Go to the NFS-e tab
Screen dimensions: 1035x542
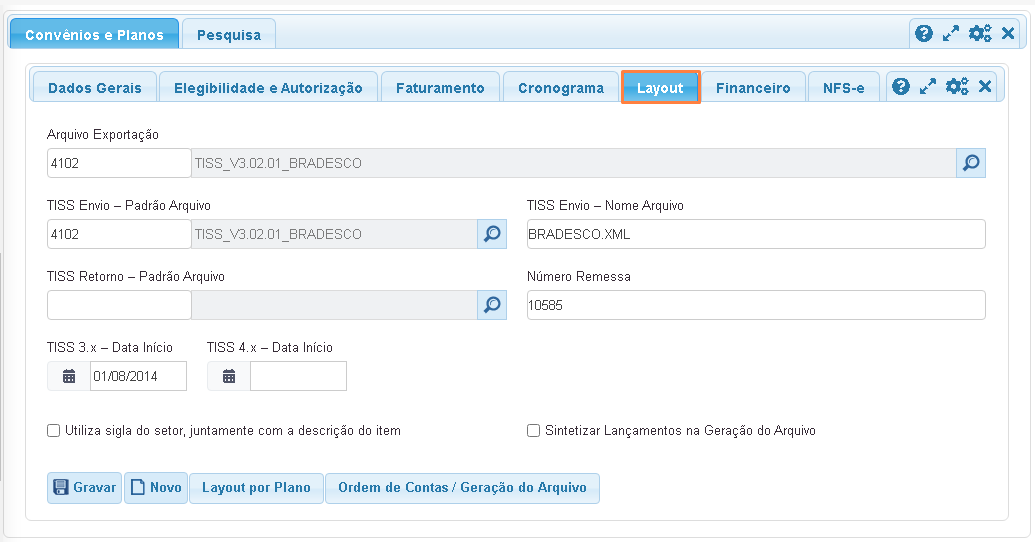pyautogui.click(x=843, y=88)
